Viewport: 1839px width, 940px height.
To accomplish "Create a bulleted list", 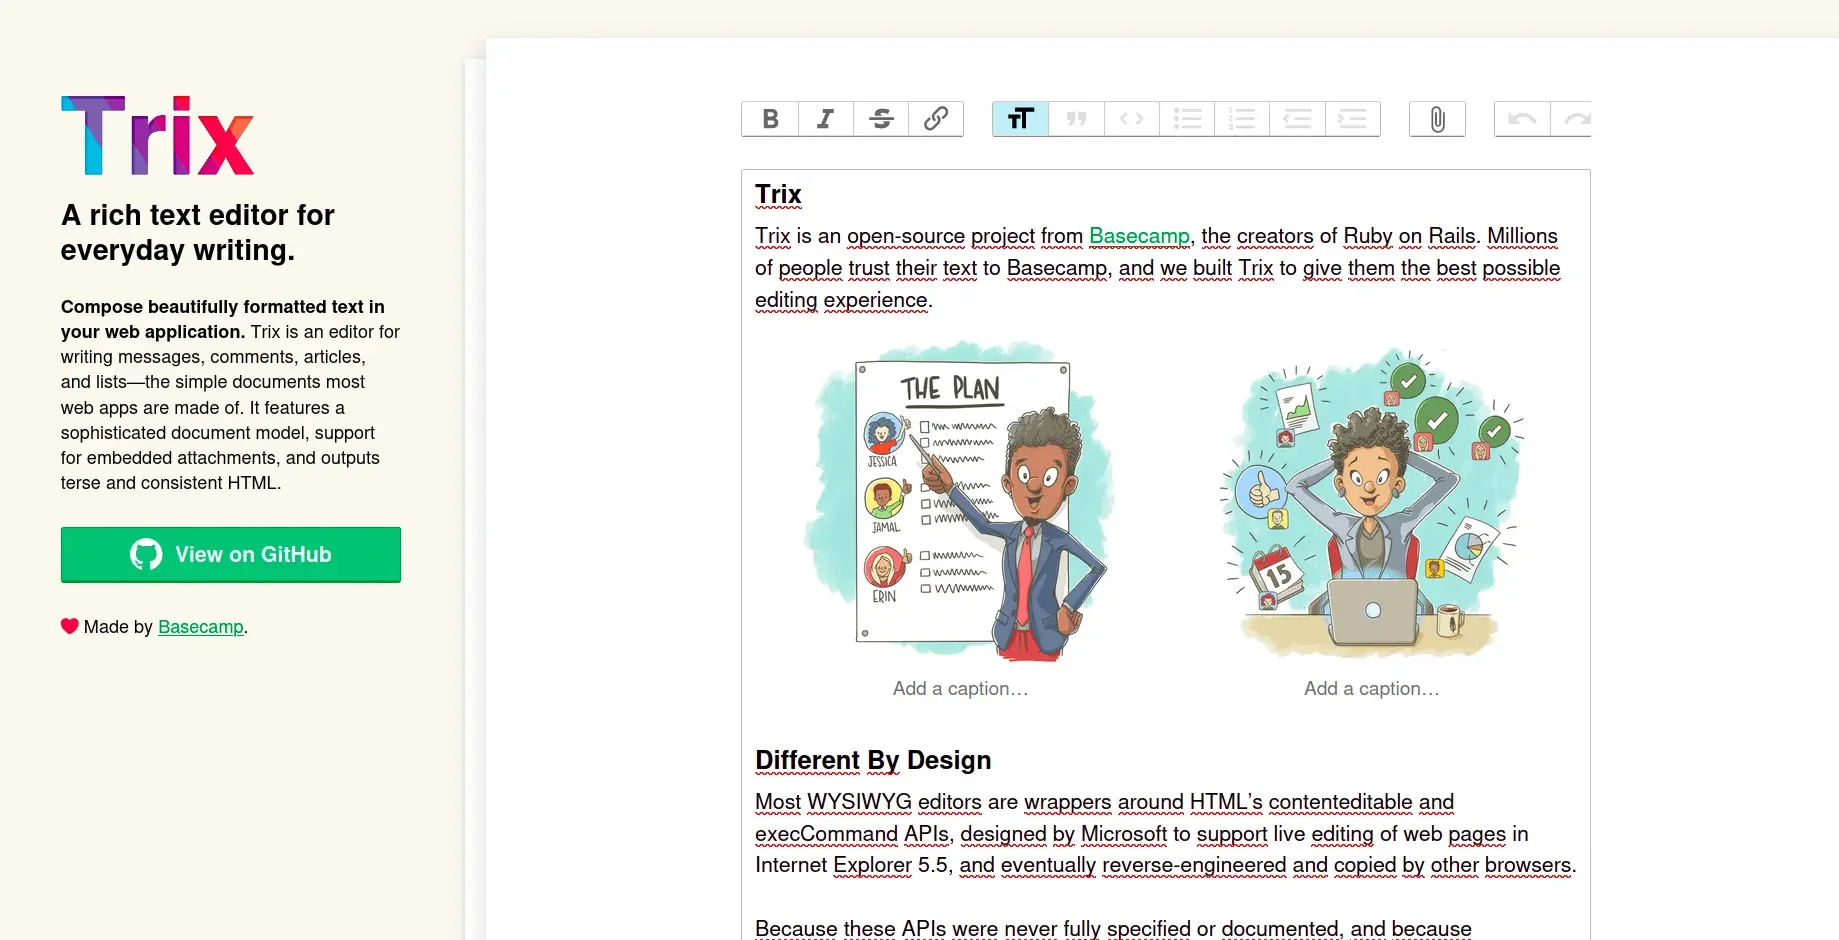I will [x=1187, y=119].
